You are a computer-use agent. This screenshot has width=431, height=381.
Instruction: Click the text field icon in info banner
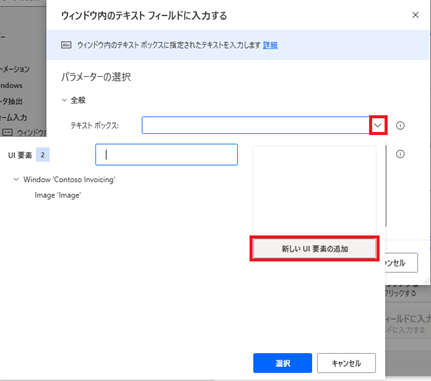(x=66, y=45)
